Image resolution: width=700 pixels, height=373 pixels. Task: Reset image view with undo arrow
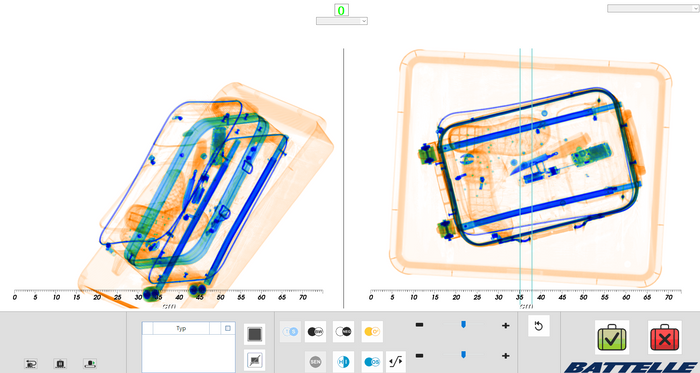click(538, 326)
